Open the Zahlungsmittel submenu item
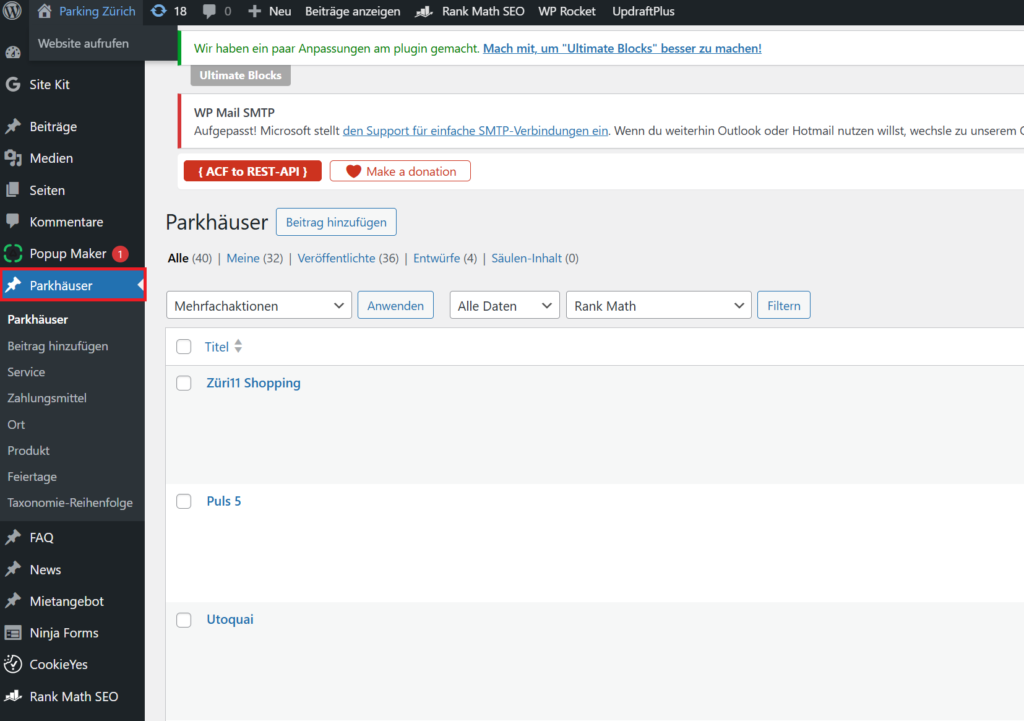This screenshot has height=721, width=1024. pos(47,398)
